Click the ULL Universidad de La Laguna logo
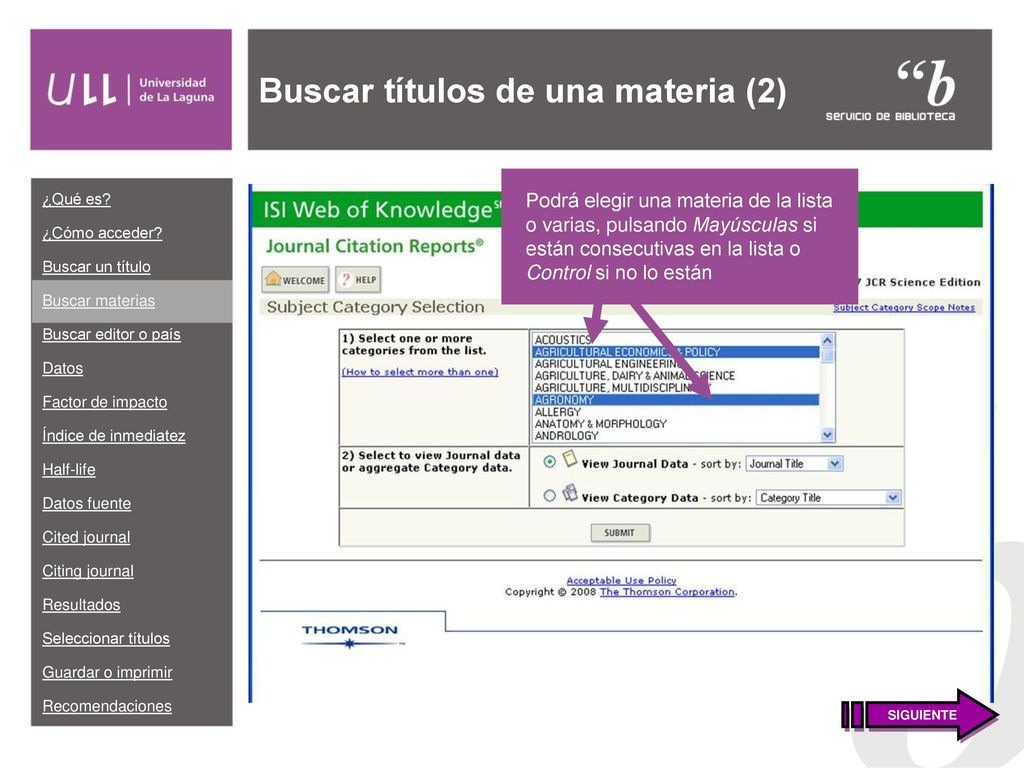The height and width of the screenshot is (768, 1024). [x=131, y=89]
